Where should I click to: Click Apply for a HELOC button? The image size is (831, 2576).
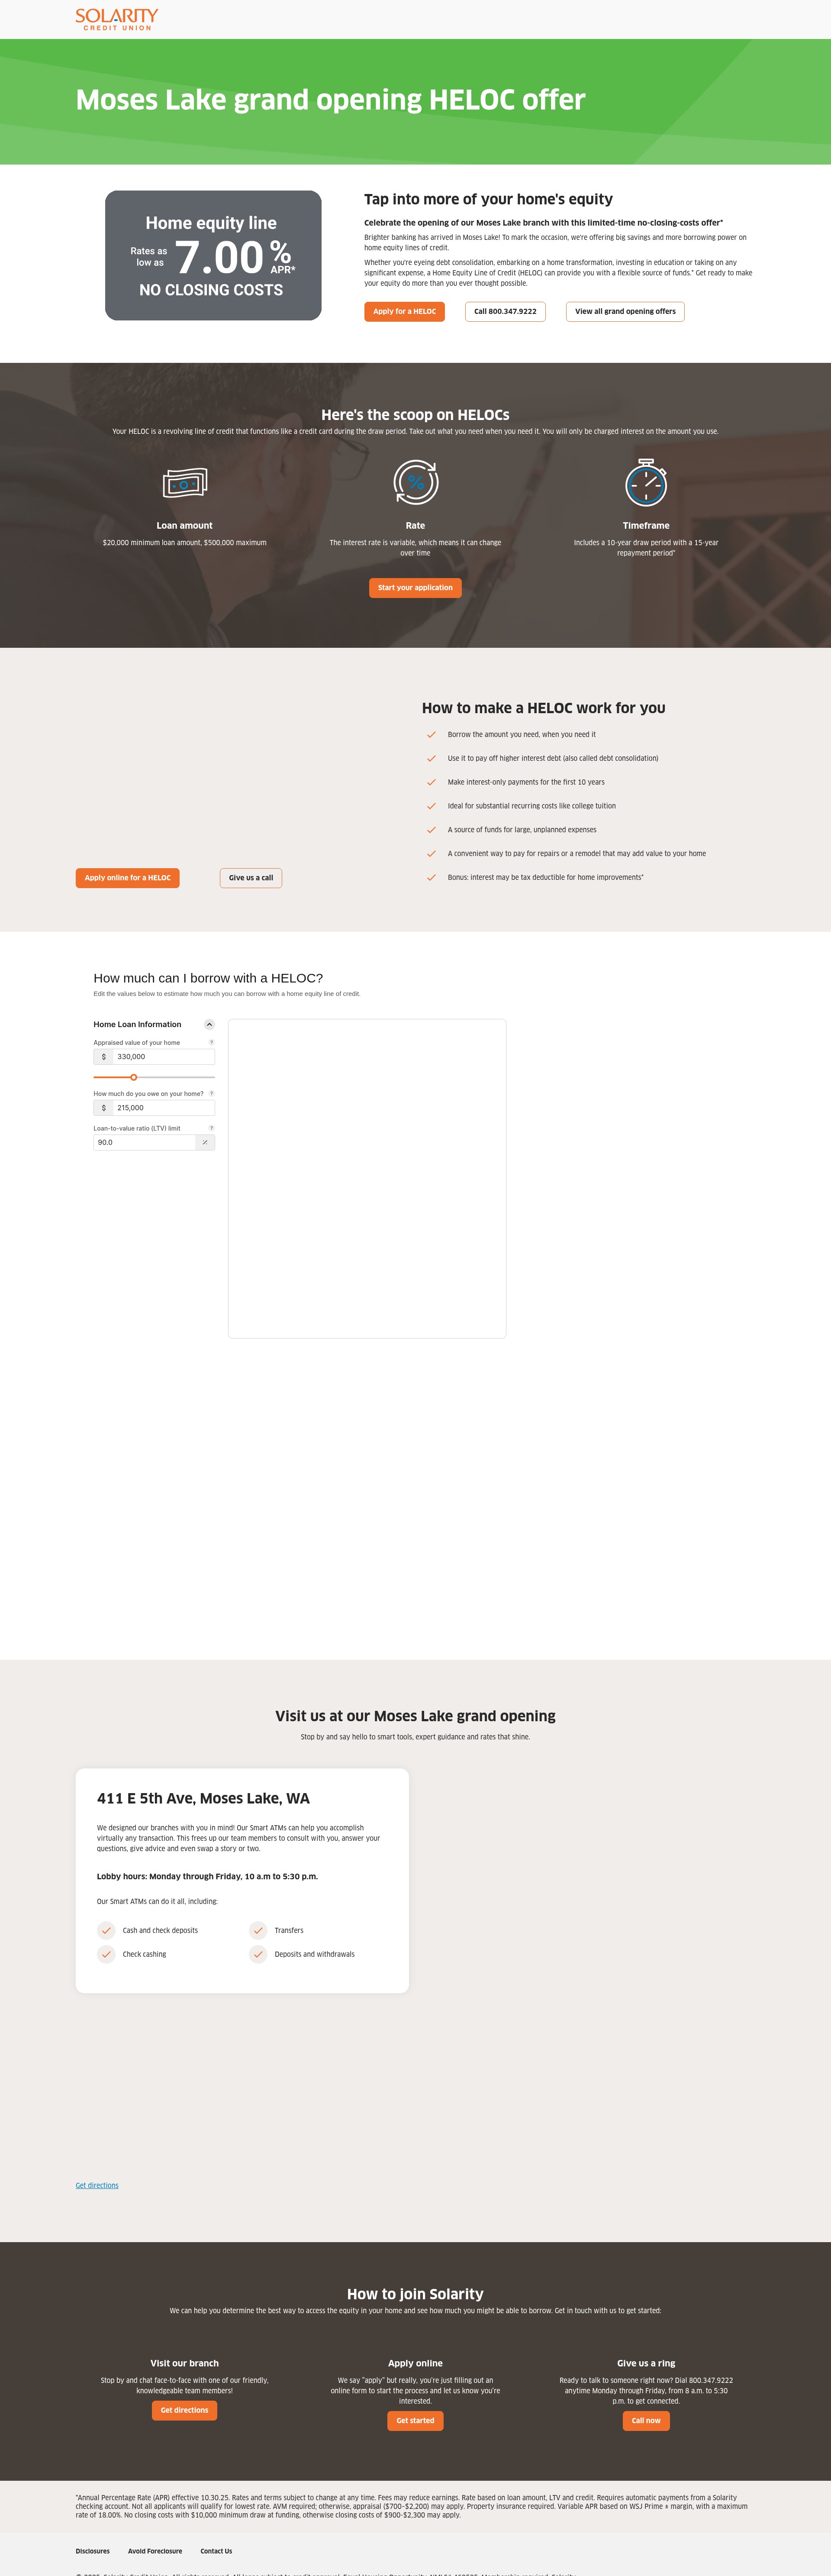click(x=404, y=311)
